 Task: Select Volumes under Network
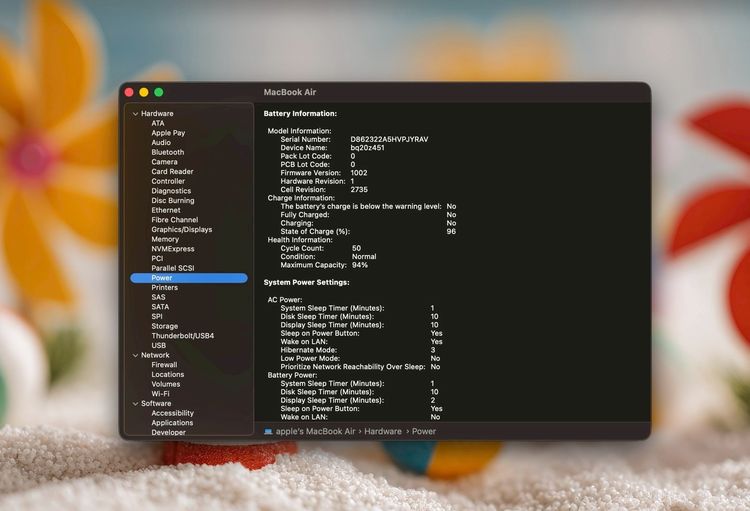(165, 384)
